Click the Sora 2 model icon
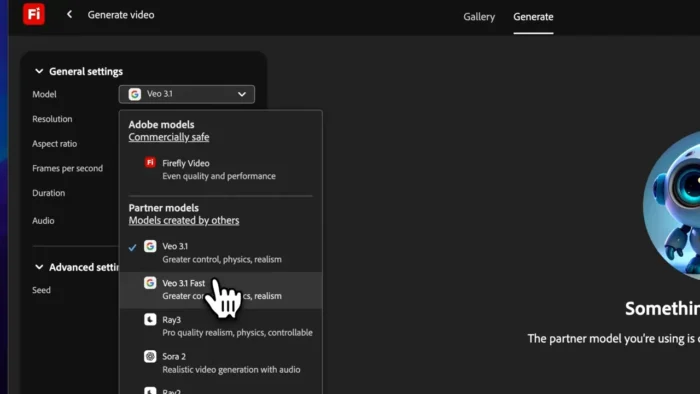 (x=150, y=356)
